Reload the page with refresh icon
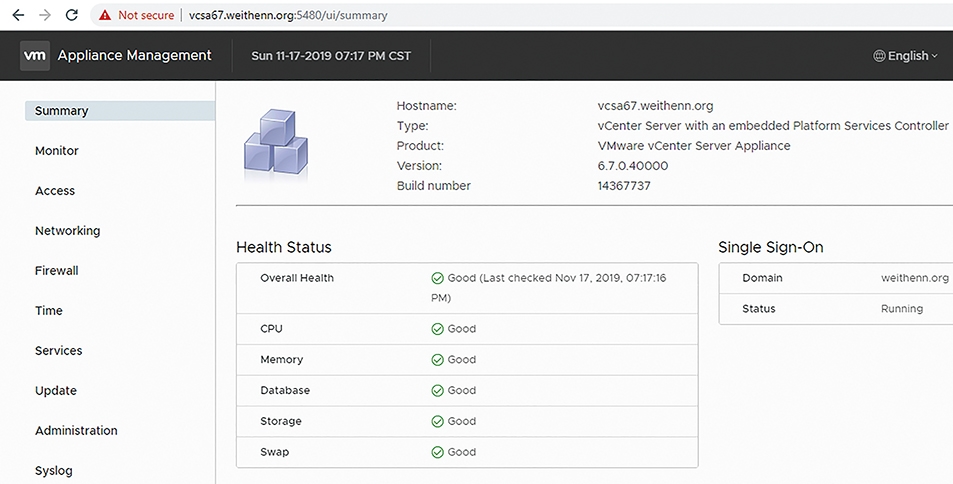Screen dimensions: 953x484 pos(72,15)
